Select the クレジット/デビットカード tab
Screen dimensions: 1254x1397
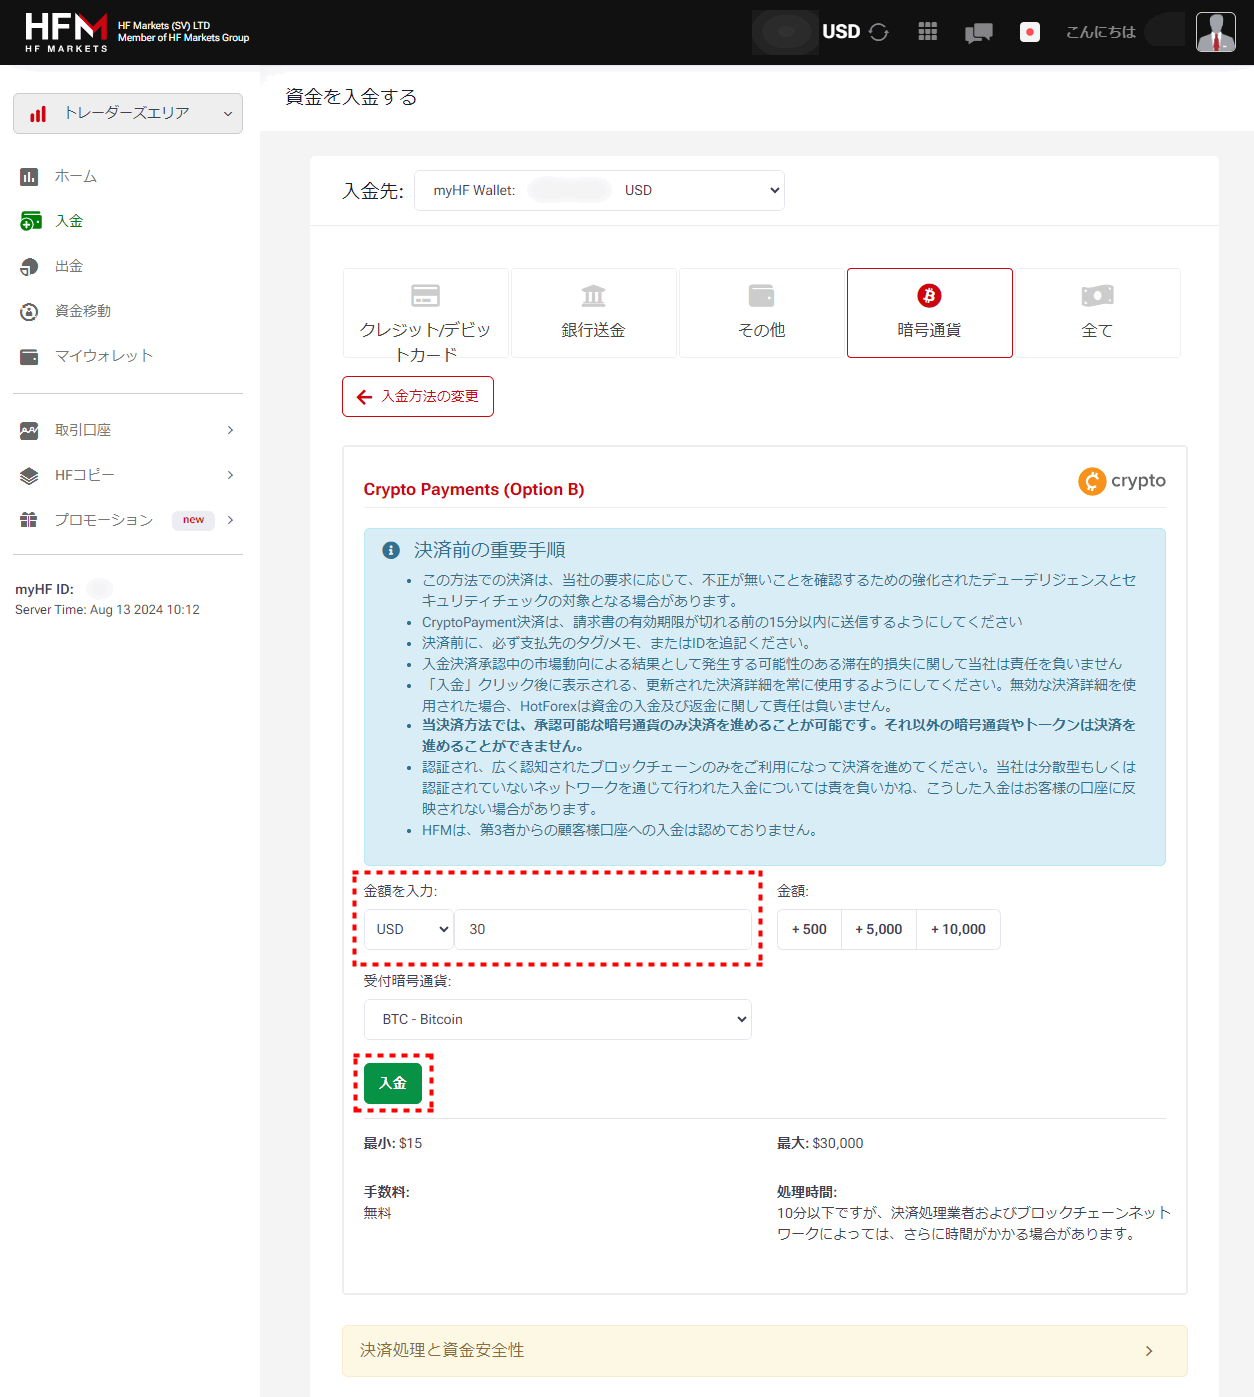[426, 313]
